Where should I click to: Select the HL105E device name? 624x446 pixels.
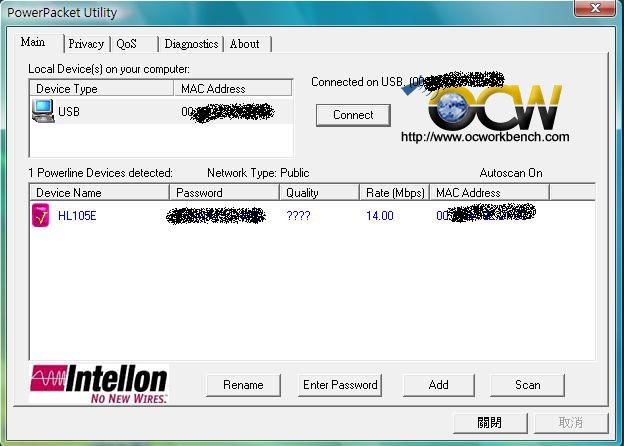(77, 216)
